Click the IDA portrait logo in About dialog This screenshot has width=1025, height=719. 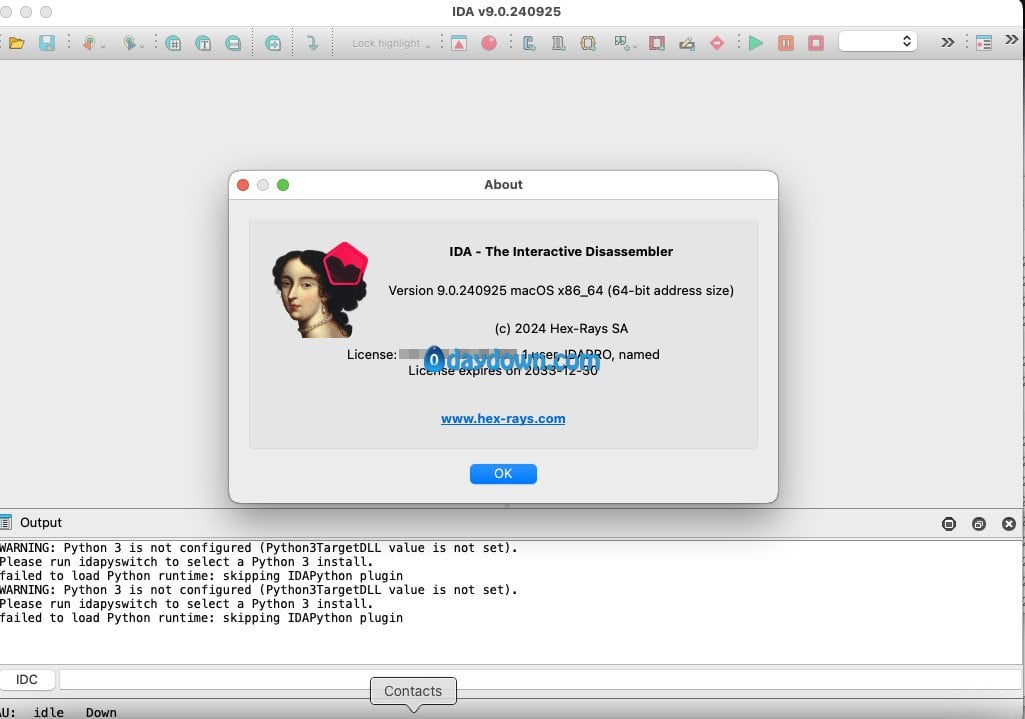pyautogui.click(x=320, y=290)
